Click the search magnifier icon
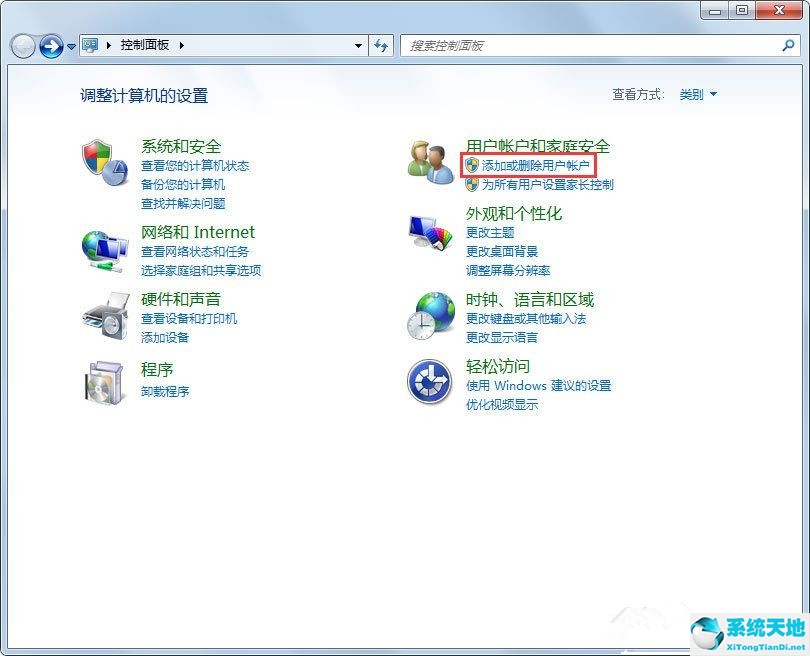This screenshot has width=810, height=656. pyautogui.click(x=790, y=45)
